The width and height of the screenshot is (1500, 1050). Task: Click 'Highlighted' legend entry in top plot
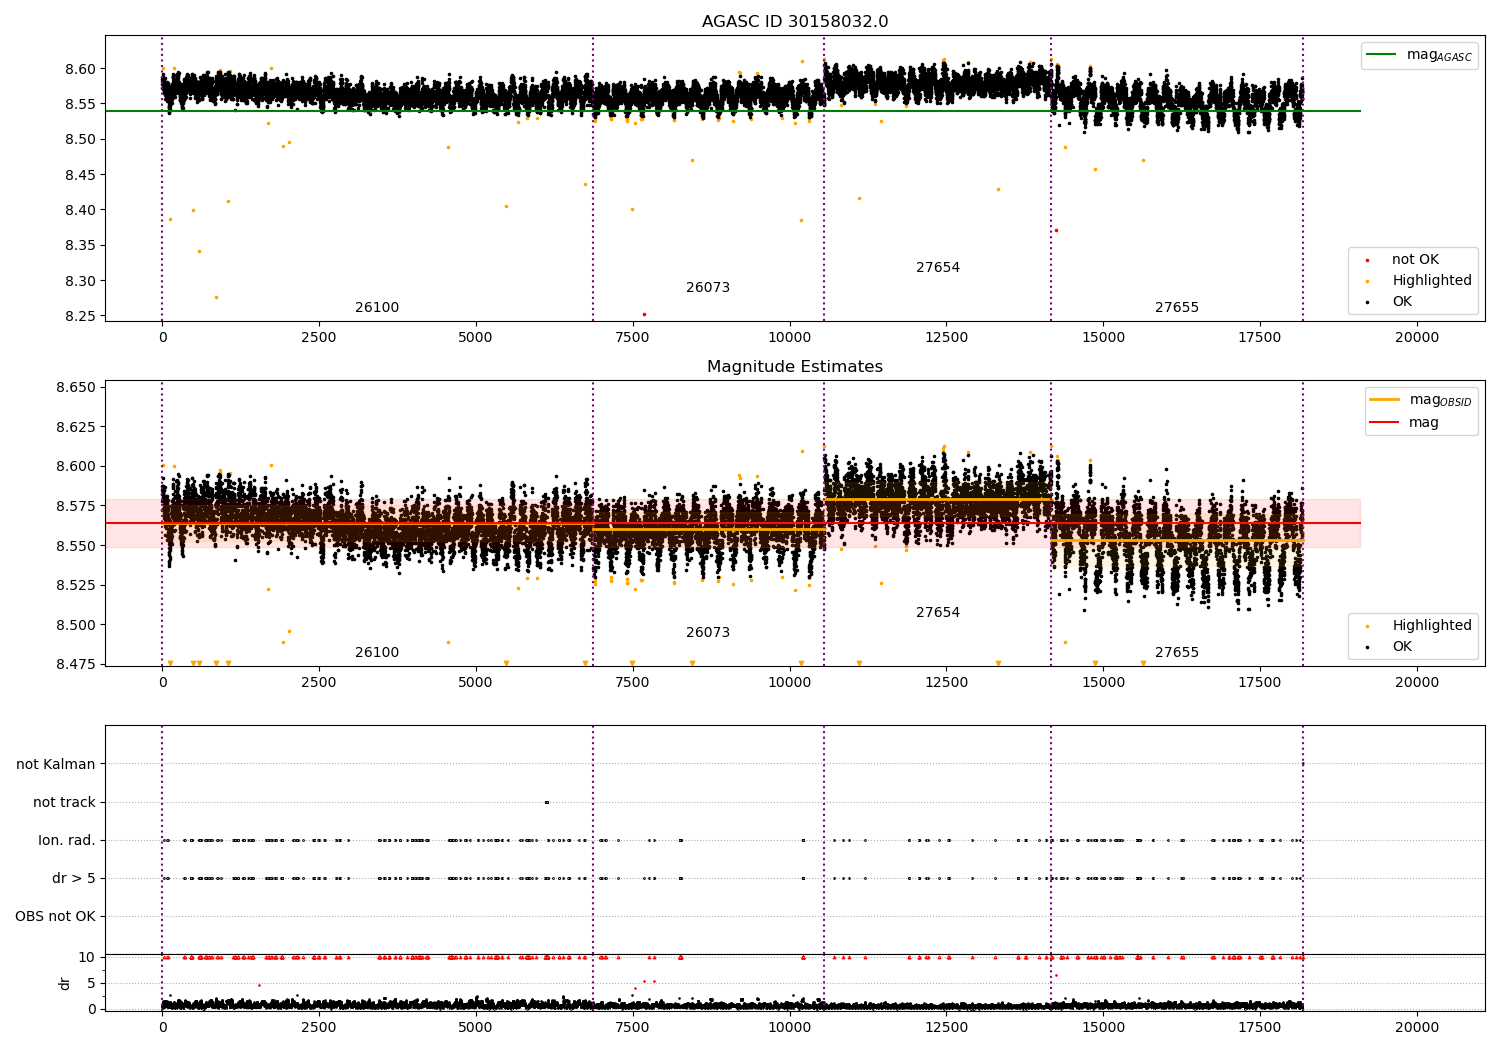(1432, 280)
